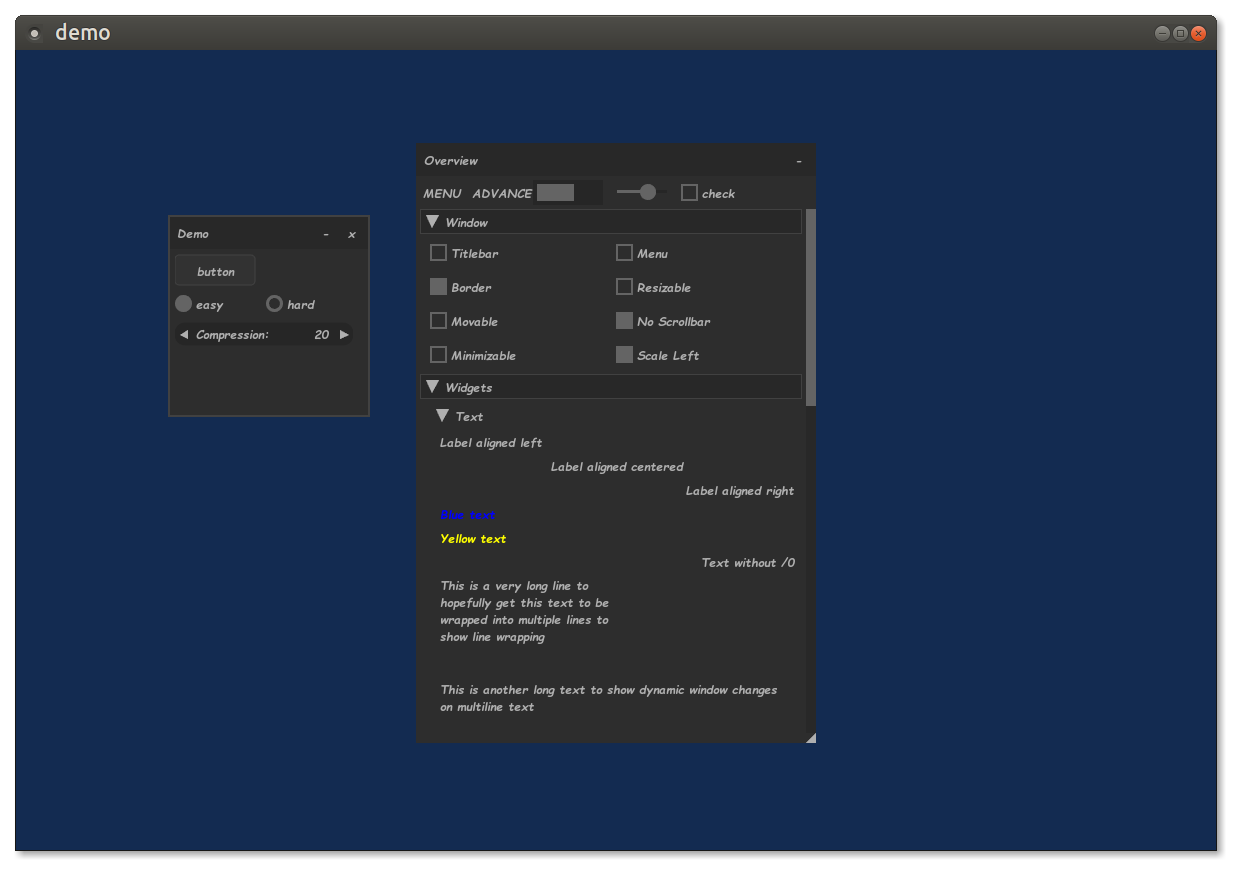
Task: Click the 'Yellow text' label
Action: (x=473, y=539)
